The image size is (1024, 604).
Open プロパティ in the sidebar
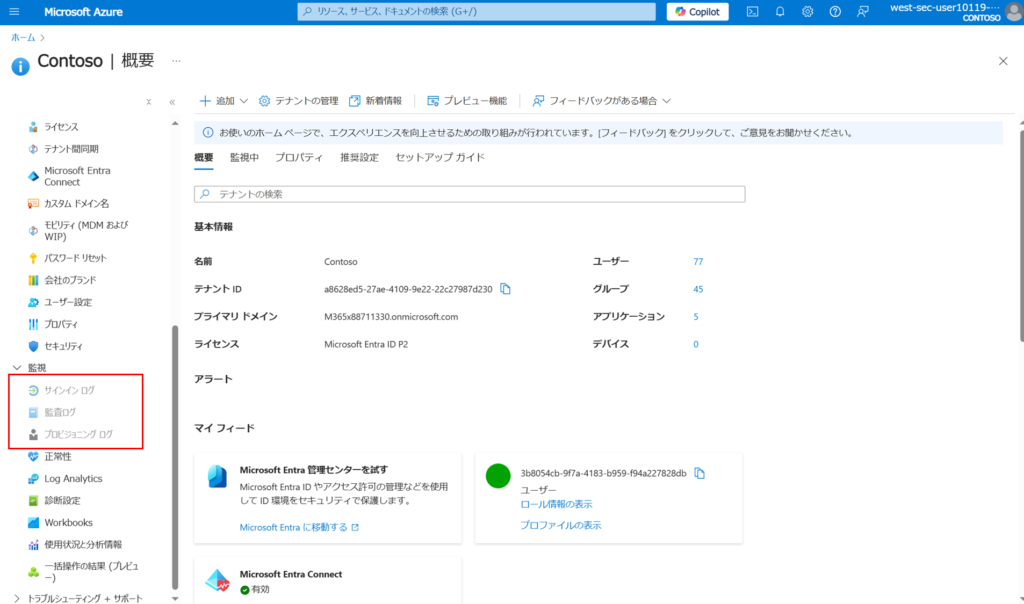tap(61, 324)
